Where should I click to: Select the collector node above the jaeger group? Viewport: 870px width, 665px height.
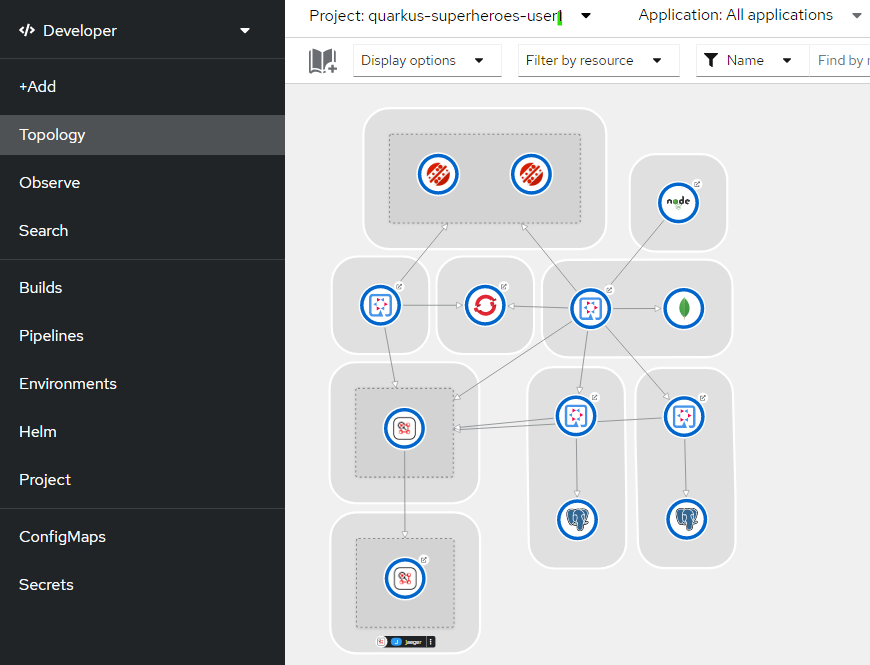coord(404,428)
